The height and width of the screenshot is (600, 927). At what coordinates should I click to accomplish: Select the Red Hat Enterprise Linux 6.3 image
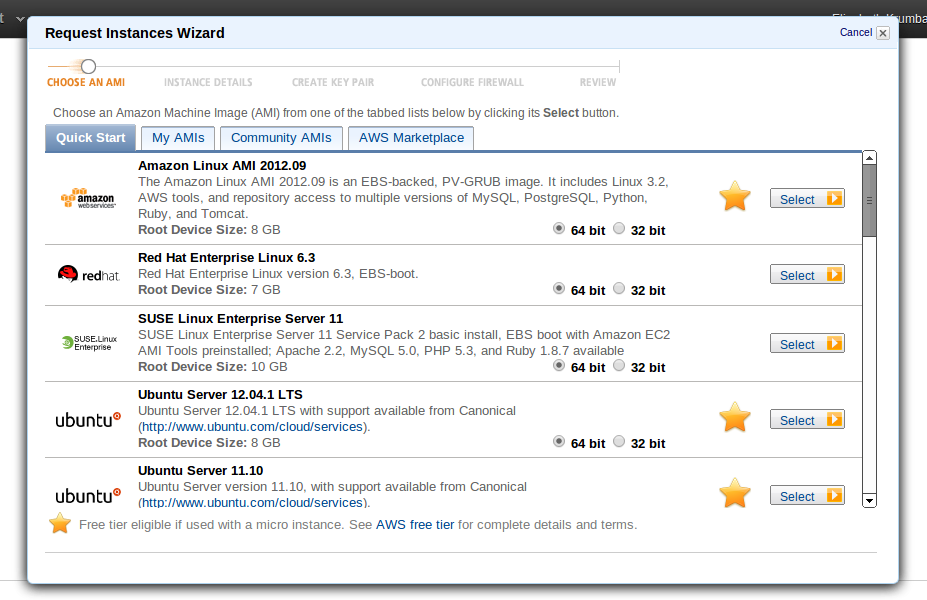pos(807,274)
